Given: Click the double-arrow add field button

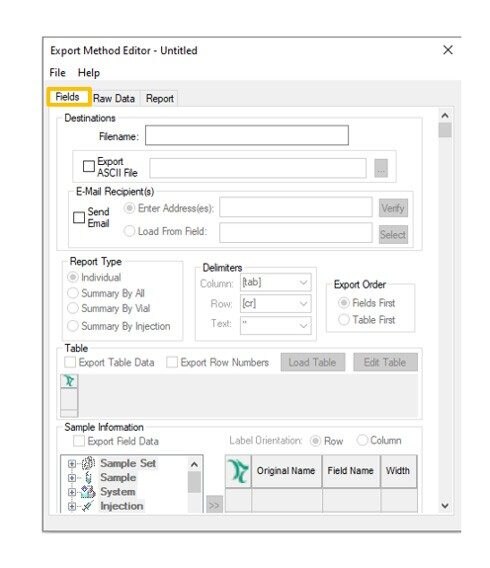Looking at the screenshot, I should coord(214,505).
